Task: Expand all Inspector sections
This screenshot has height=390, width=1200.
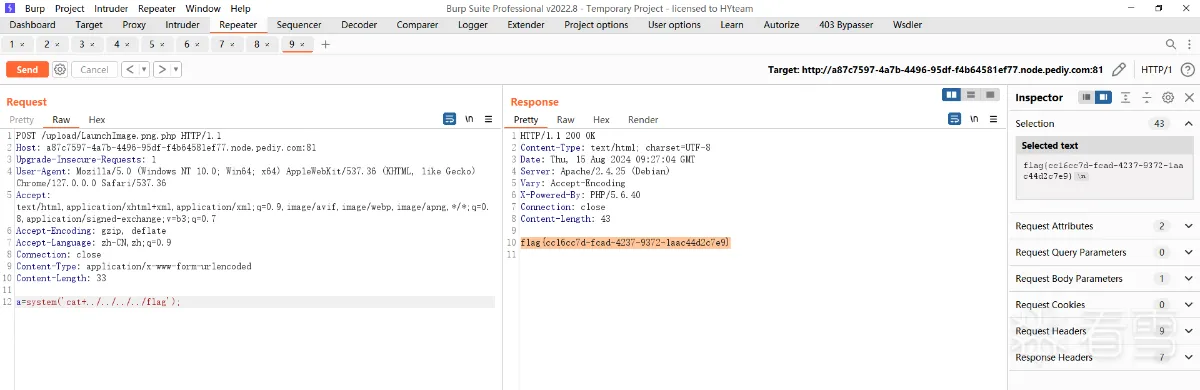Action: tap(1125, 97)
